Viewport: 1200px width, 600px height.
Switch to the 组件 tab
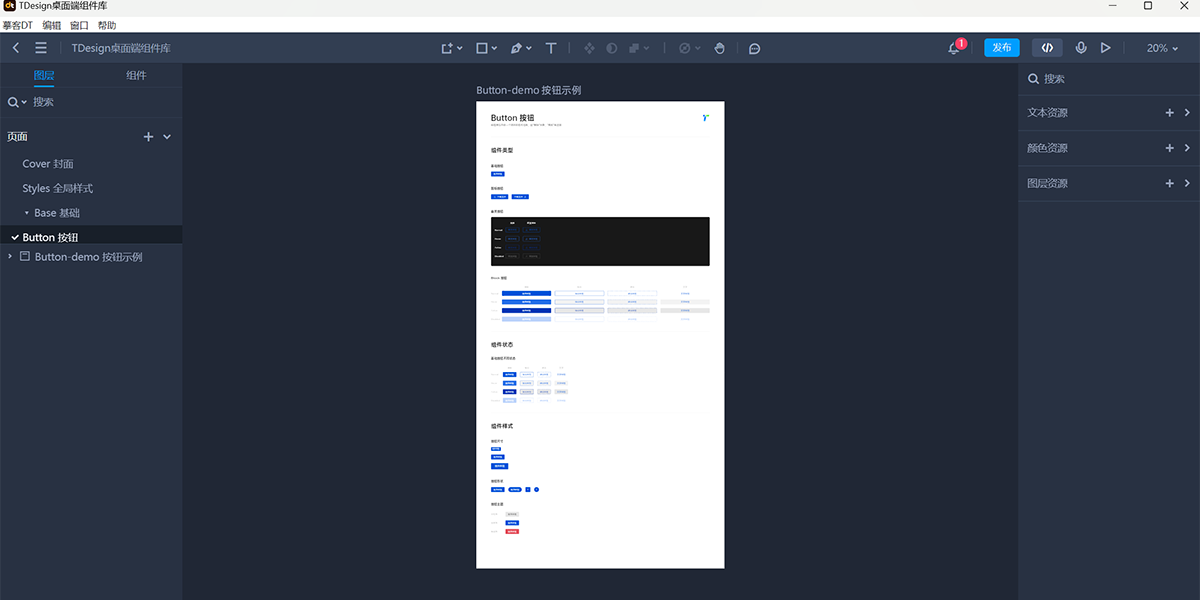tap(136, 76)
